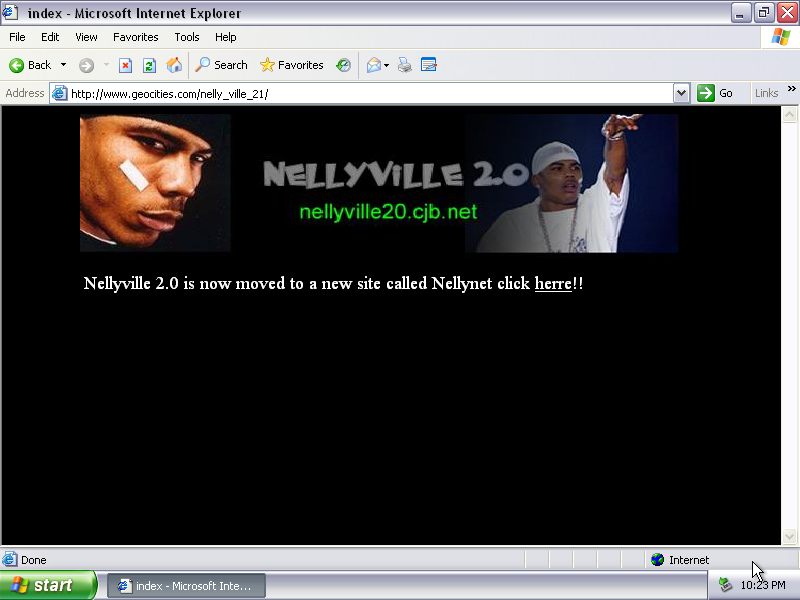Click the Nelly face photo with bandage
Screen dimensions: 800x600
click(155, 183)
